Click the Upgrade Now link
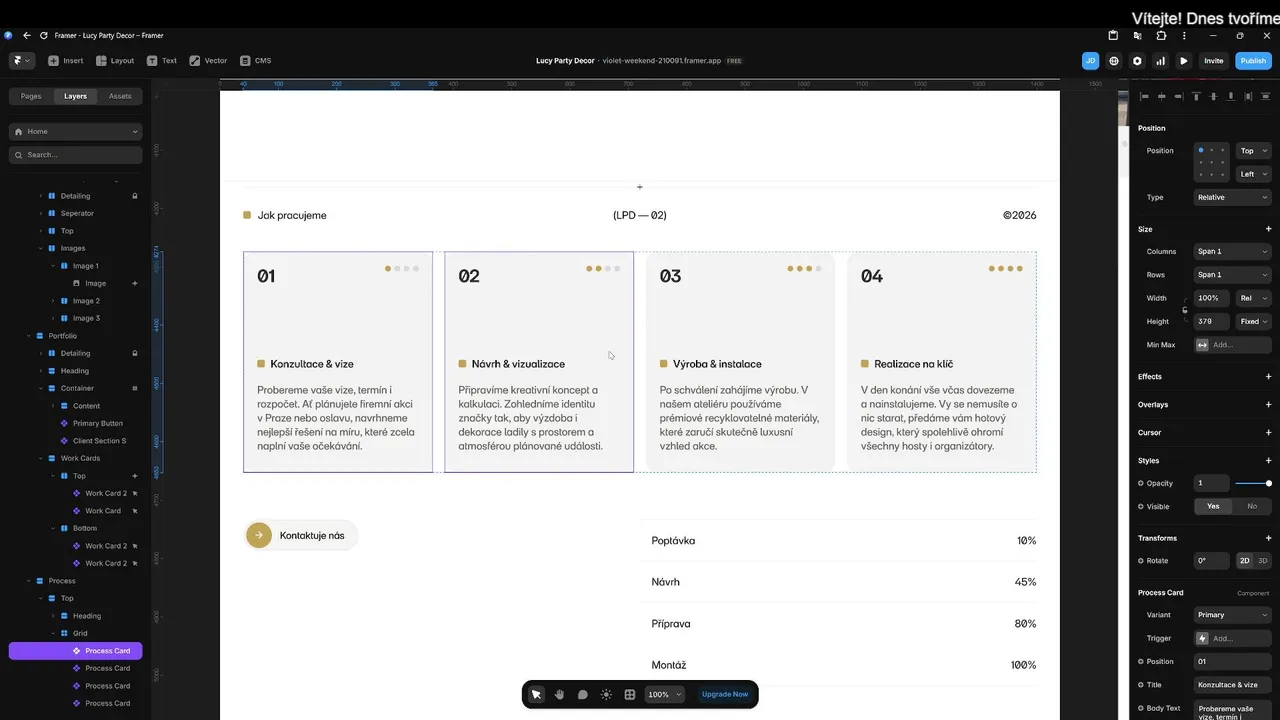The width and height of the screenshot is (1280, 720). click(725, 694)
